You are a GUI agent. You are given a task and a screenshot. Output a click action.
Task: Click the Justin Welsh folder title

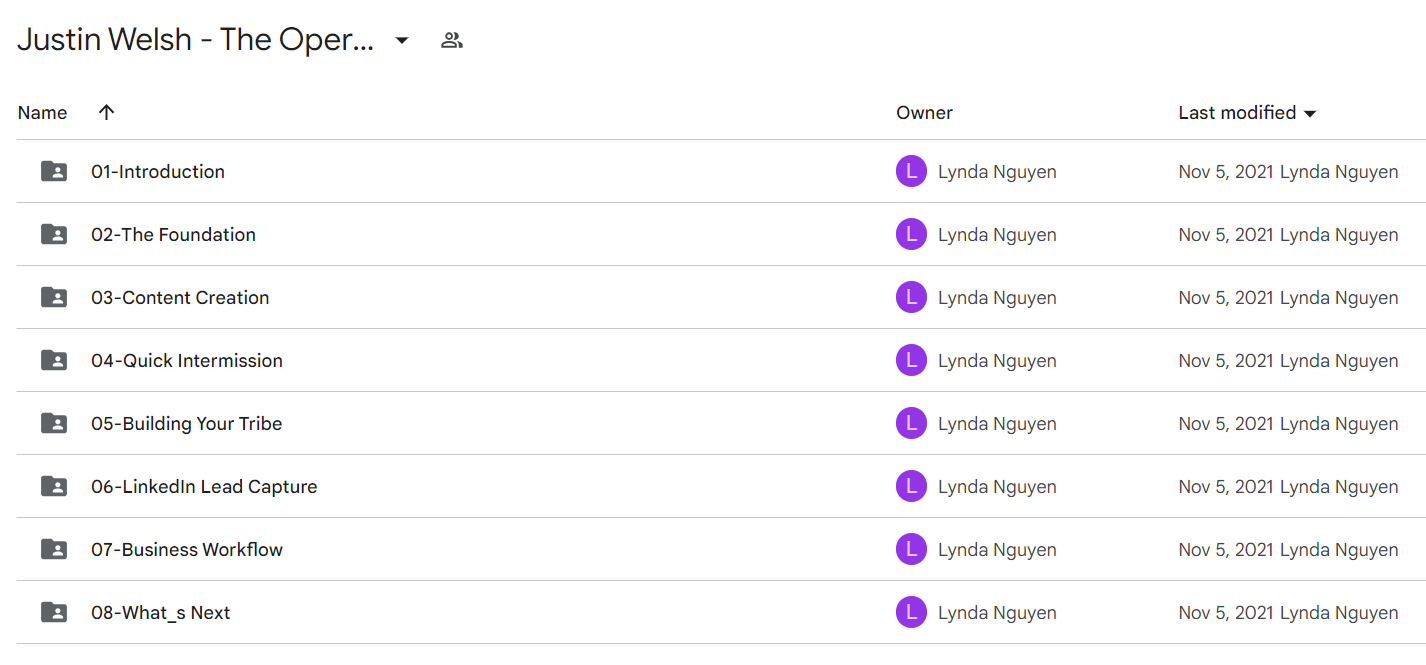coord(196,40)
